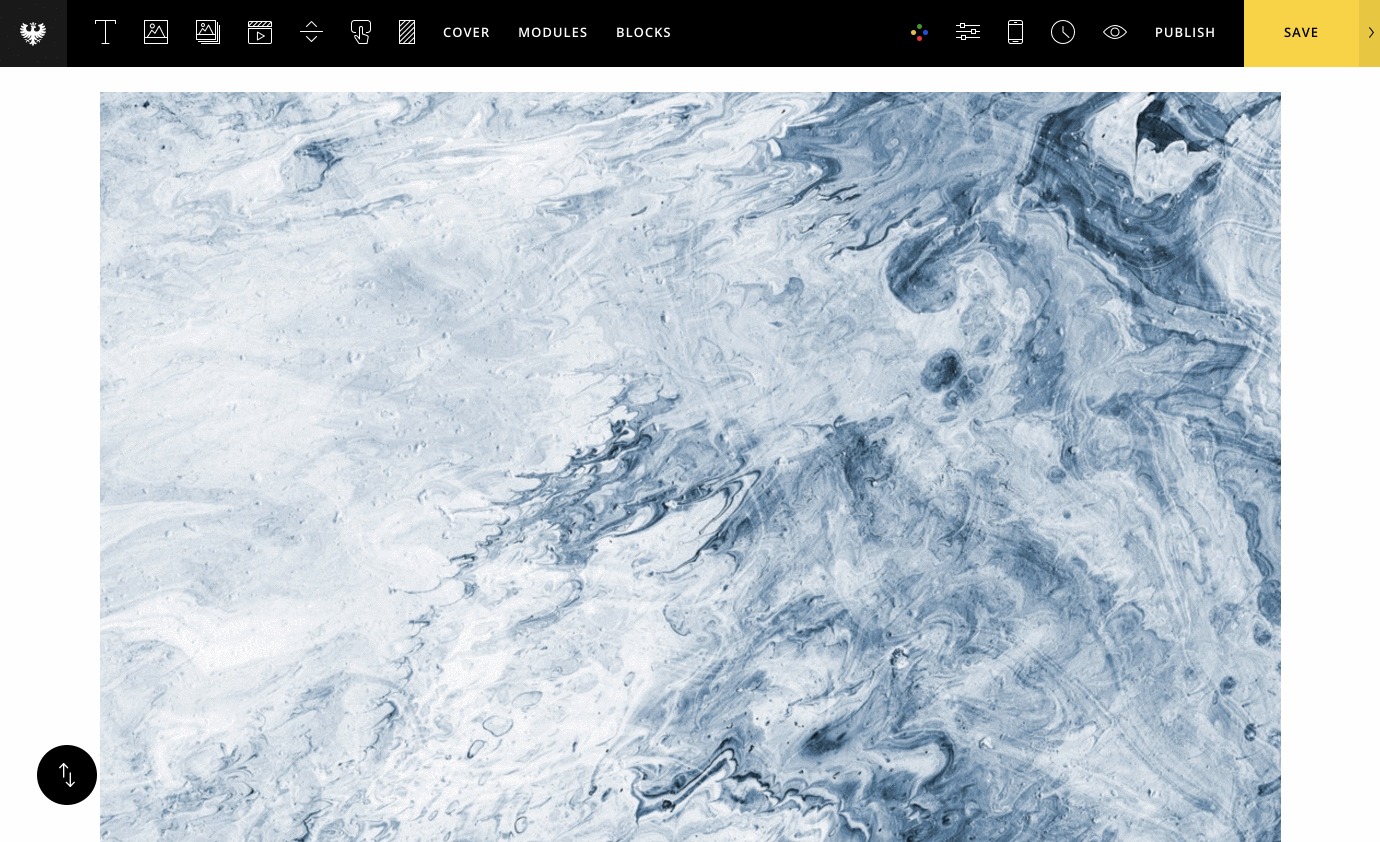Add a spacer module

click(311, 32)
